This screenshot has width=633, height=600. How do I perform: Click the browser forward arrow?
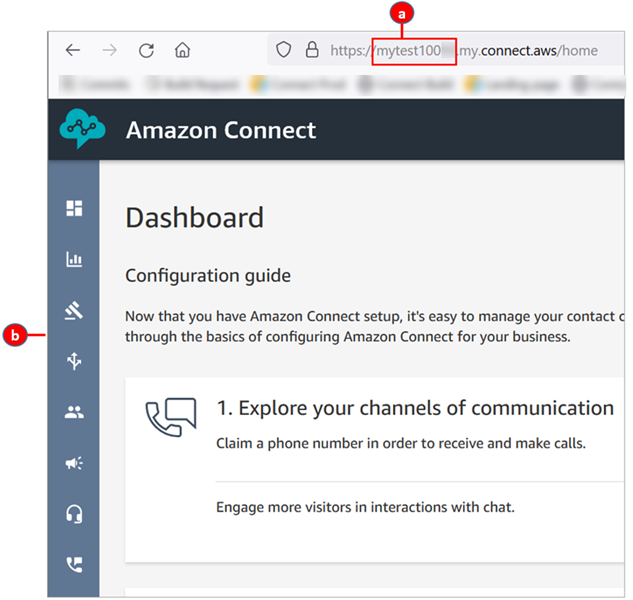[109, 50]
